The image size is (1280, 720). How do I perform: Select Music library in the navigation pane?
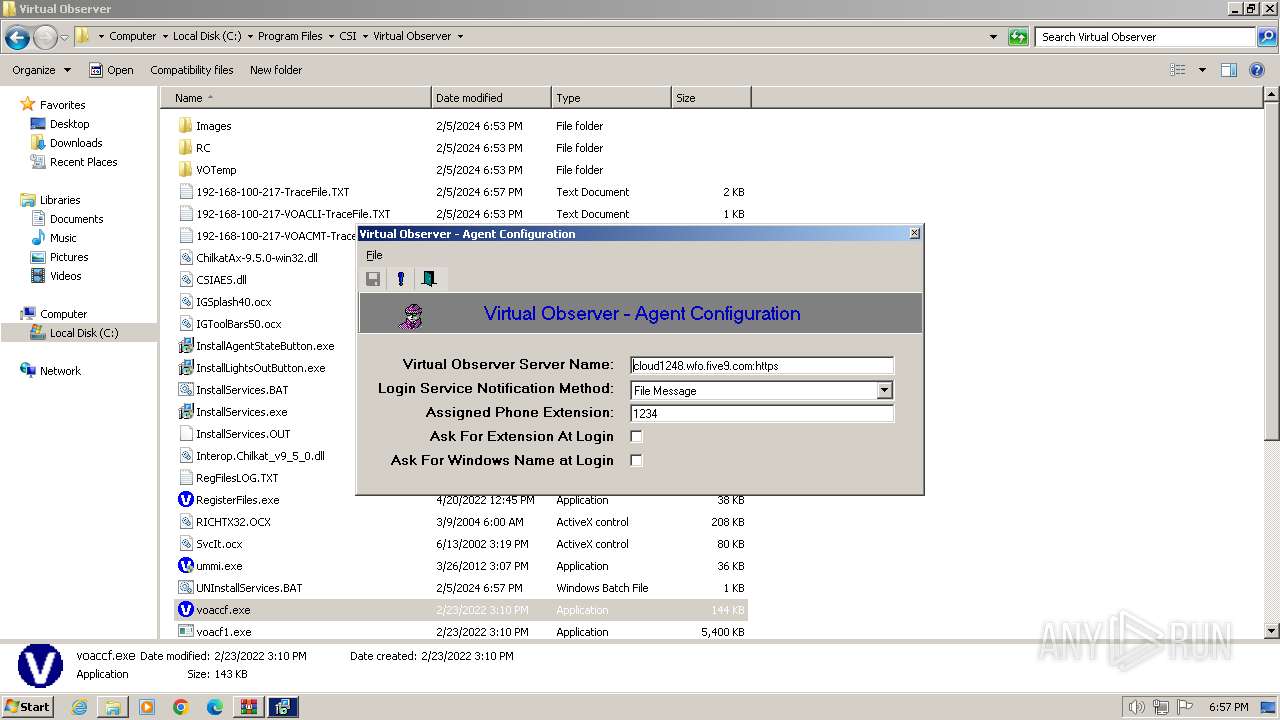(x=63, y=238)
